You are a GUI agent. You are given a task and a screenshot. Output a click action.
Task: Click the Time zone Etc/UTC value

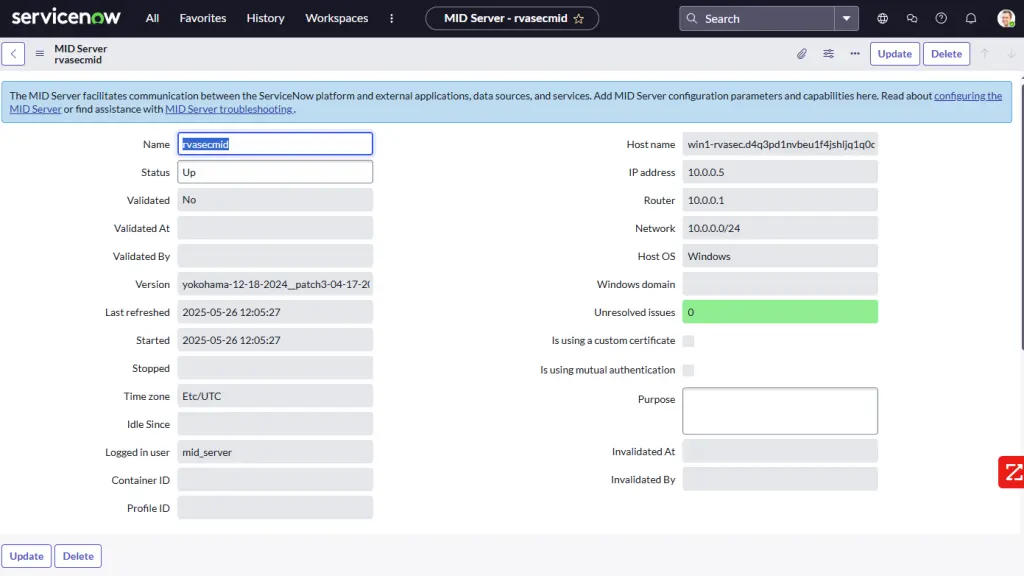[275, 396]
